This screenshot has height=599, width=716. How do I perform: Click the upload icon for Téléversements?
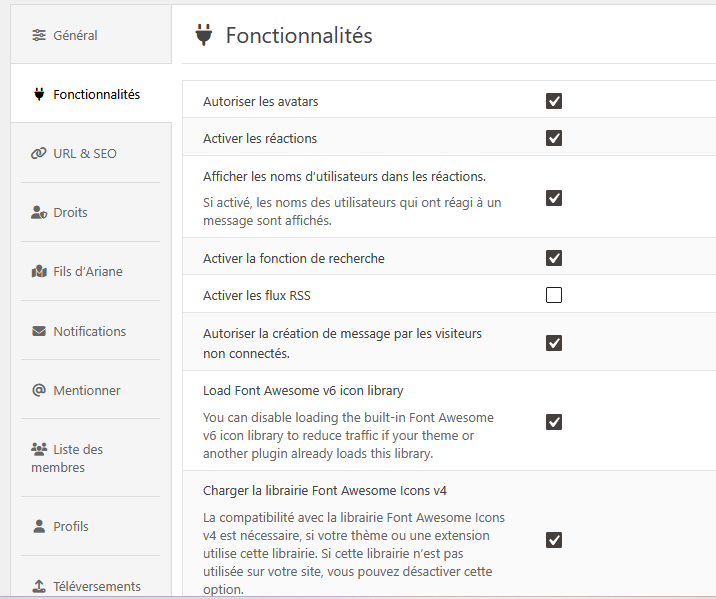(x=39, y=586)
